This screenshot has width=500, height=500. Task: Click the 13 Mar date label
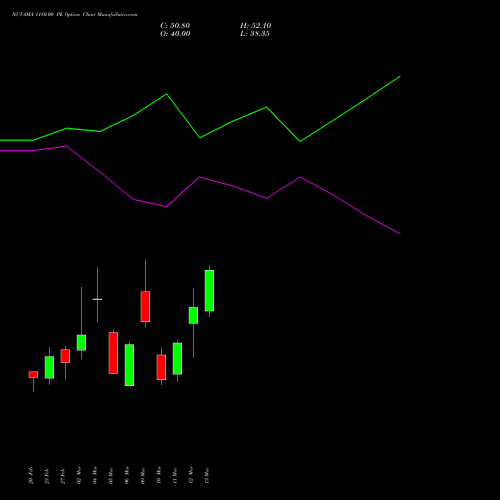207,476
